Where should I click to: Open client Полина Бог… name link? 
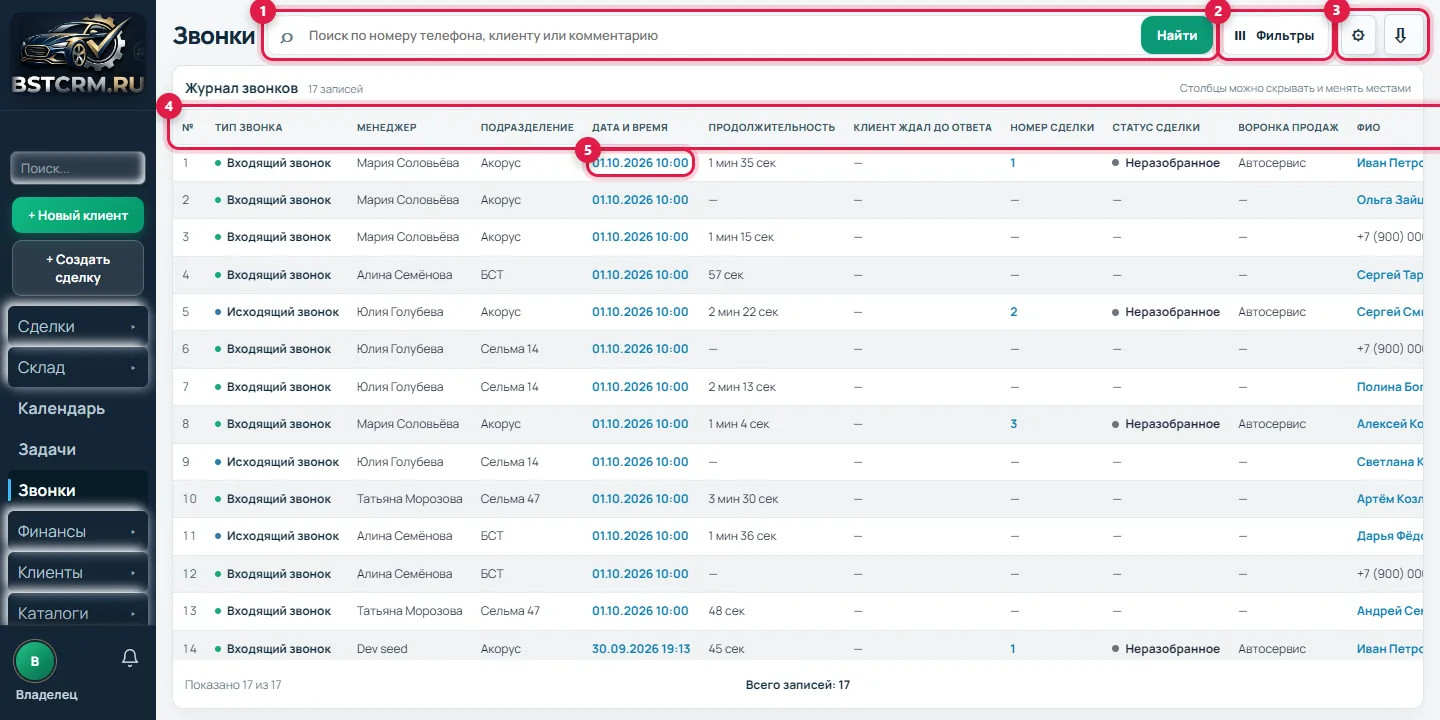[1389, 387]
